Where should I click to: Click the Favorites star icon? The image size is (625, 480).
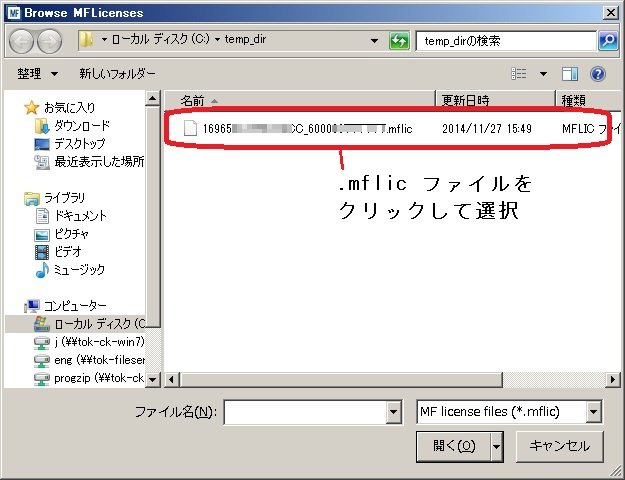click(31, 108)
